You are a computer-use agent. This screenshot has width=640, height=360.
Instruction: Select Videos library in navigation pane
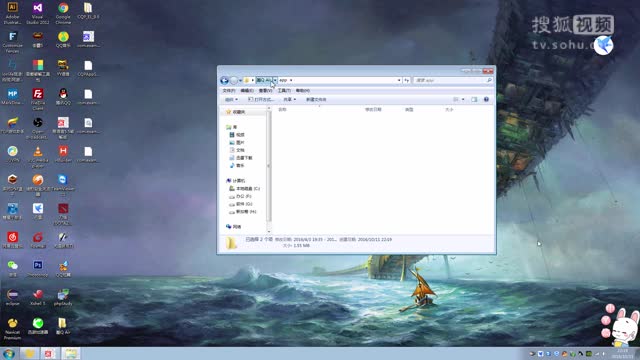pyautogui.click(x=237, y=135)
